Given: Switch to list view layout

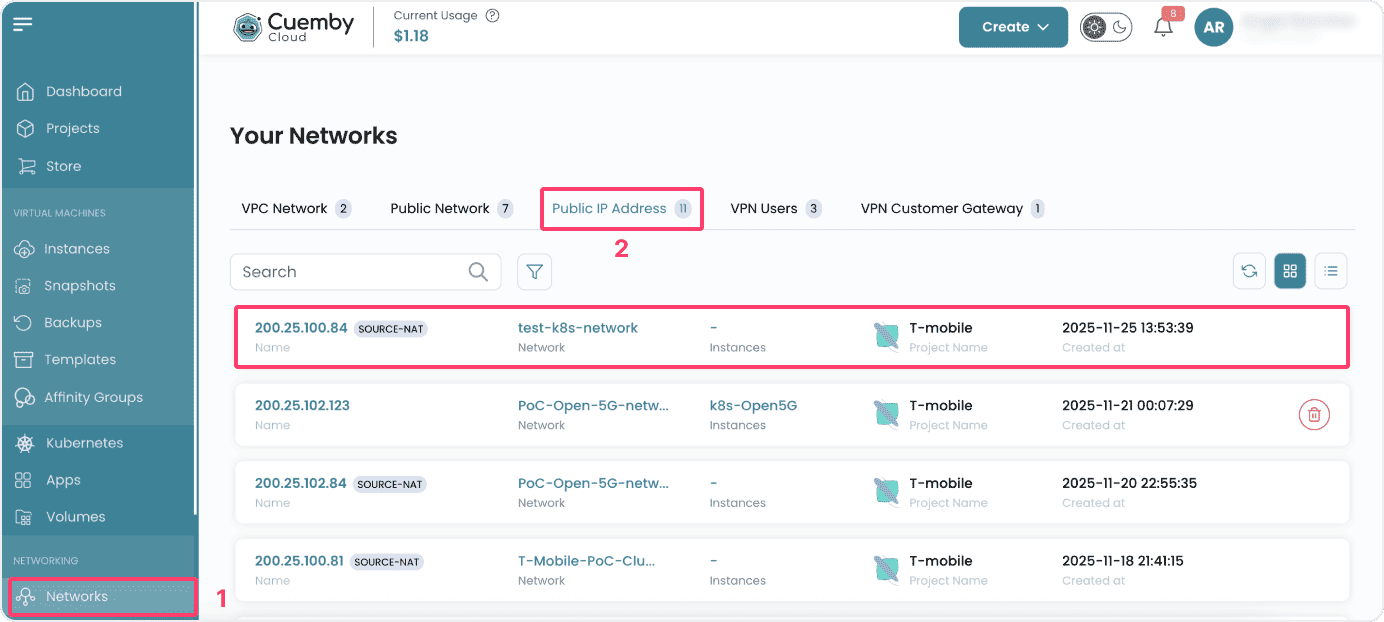Looking at the screenshot, I should 1331,271.
